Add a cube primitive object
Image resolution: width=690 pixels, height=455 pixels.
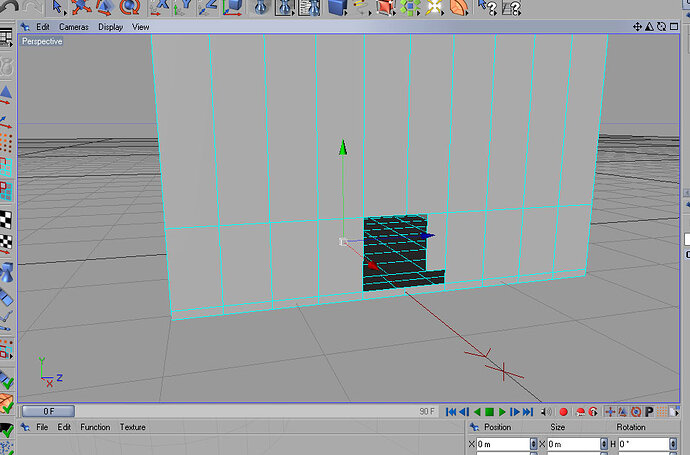[x=338, y=7]
